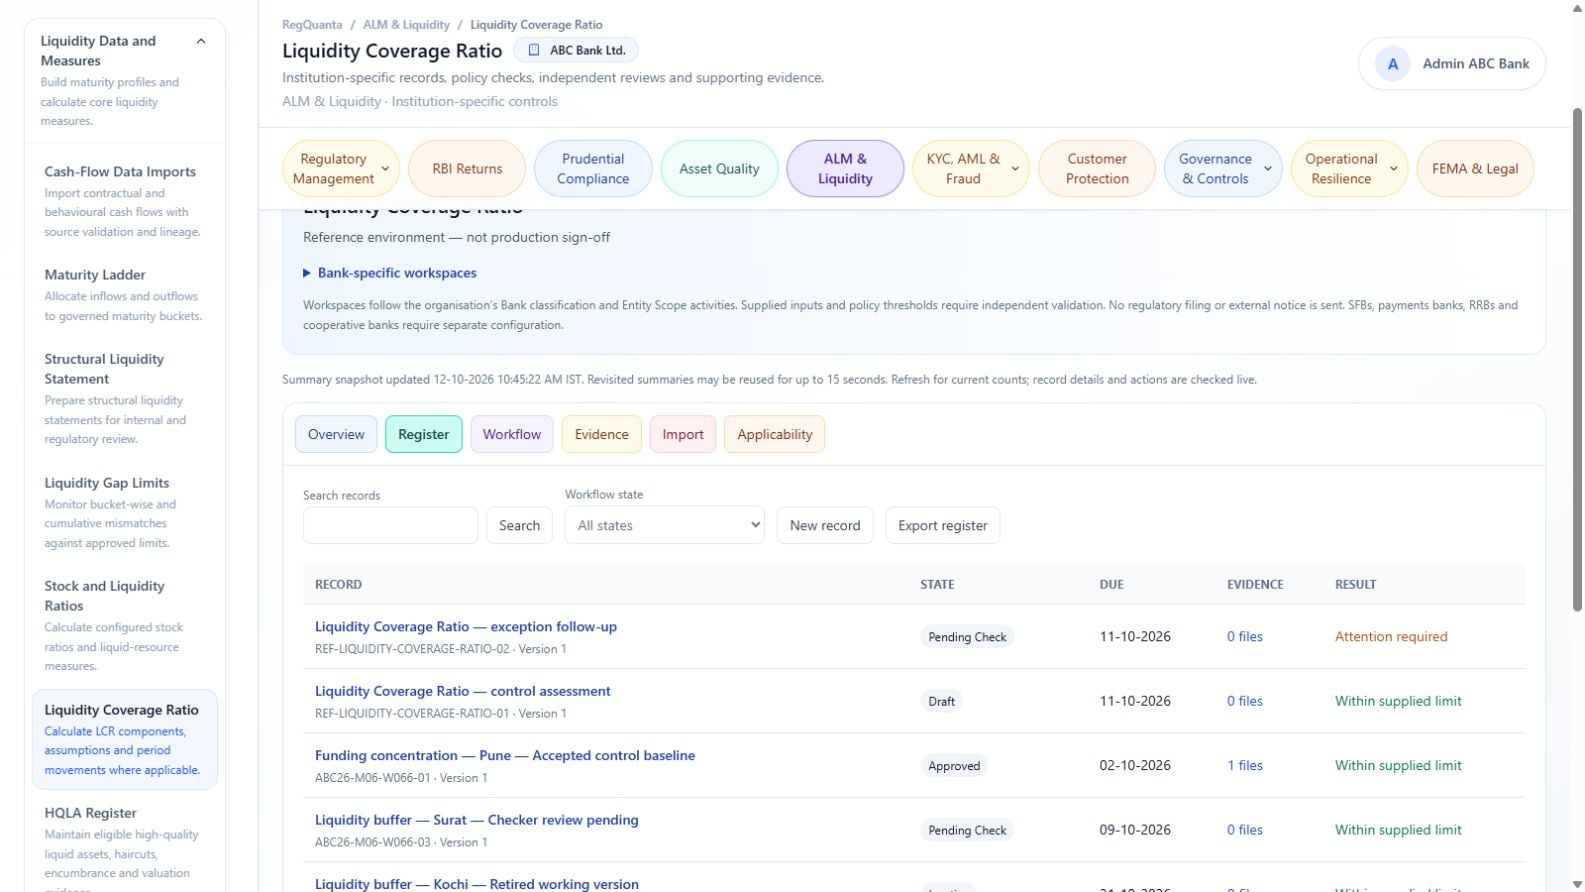Open FEMA & Legal module
The width and height of the screenshot is (1585, 892).
[1475, 169]
